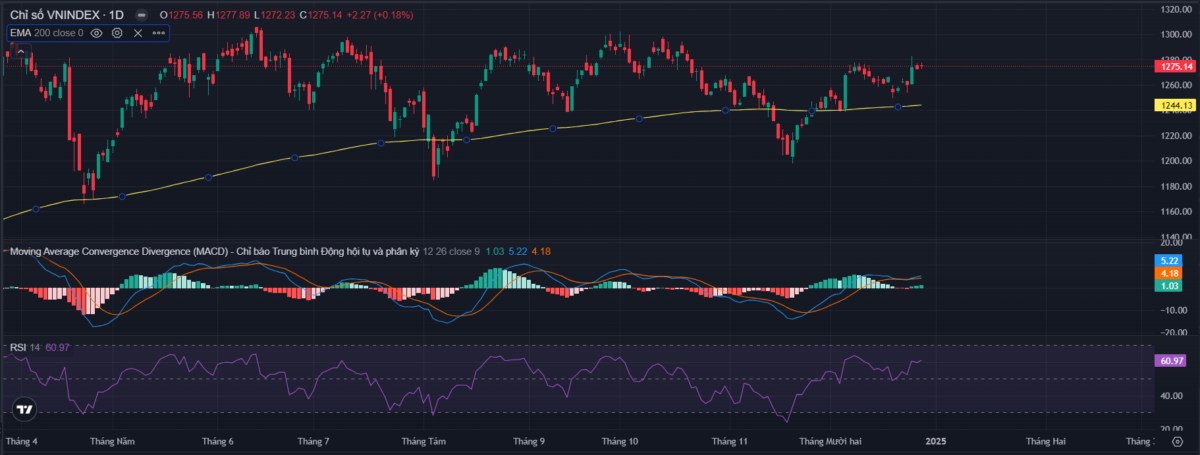Image resolution: width=1200 pixels, height=455 pixels.
Task: Click the Tháng Hai axis label
Action: [1046, 441]
